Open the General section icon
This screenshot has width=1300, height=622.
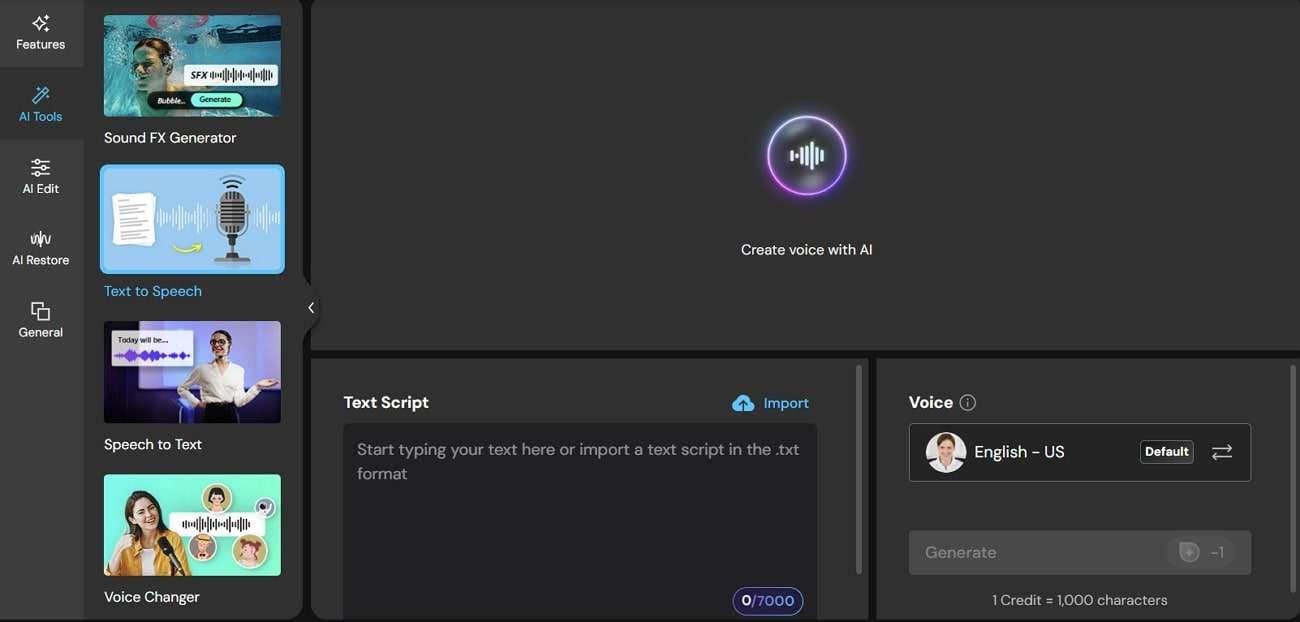tap(41, 311)
